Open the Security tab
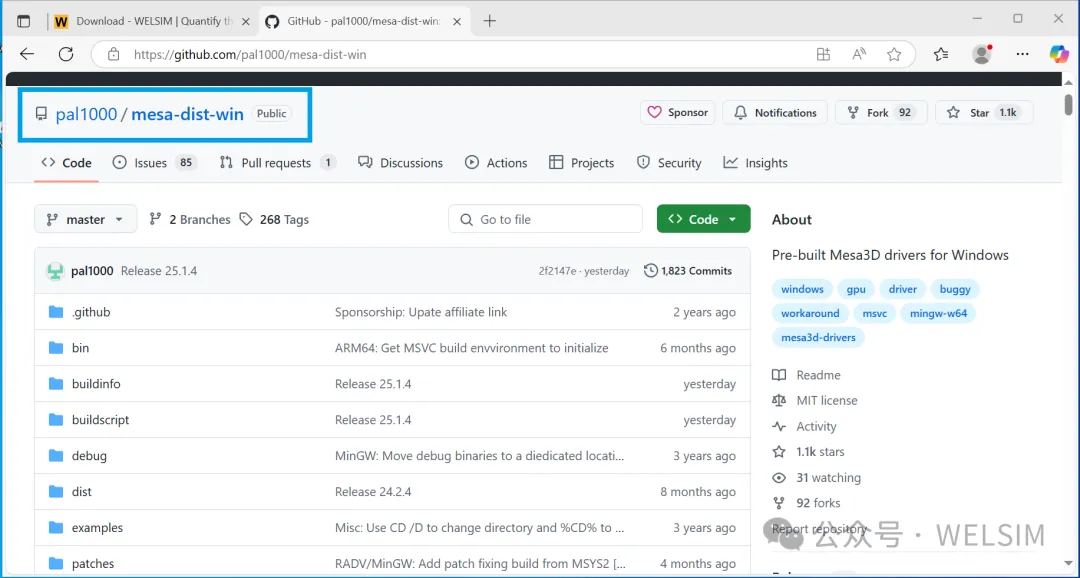The width and height of the screenshot is (1080, 578). click(x=669, y=163)
